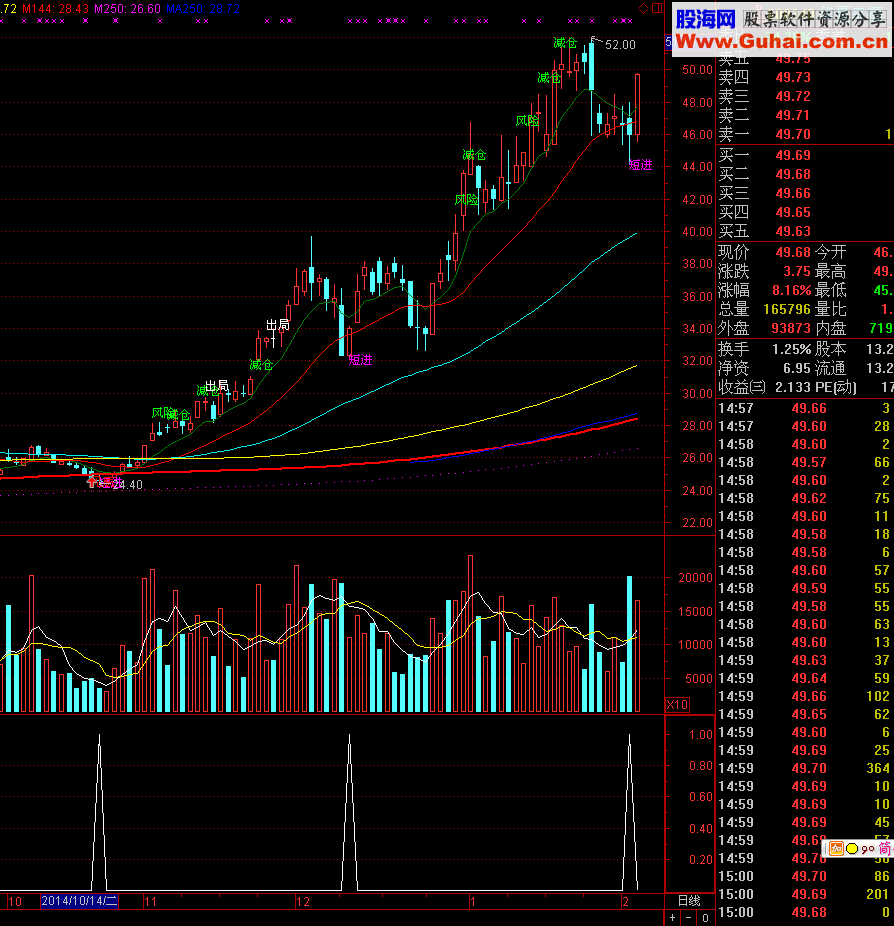Image resolution: width=894 pixels, height=926 pixels.
Task: Click the split-window icon beside the diamond
Action: pyautogui.click(x=657, y=8)
